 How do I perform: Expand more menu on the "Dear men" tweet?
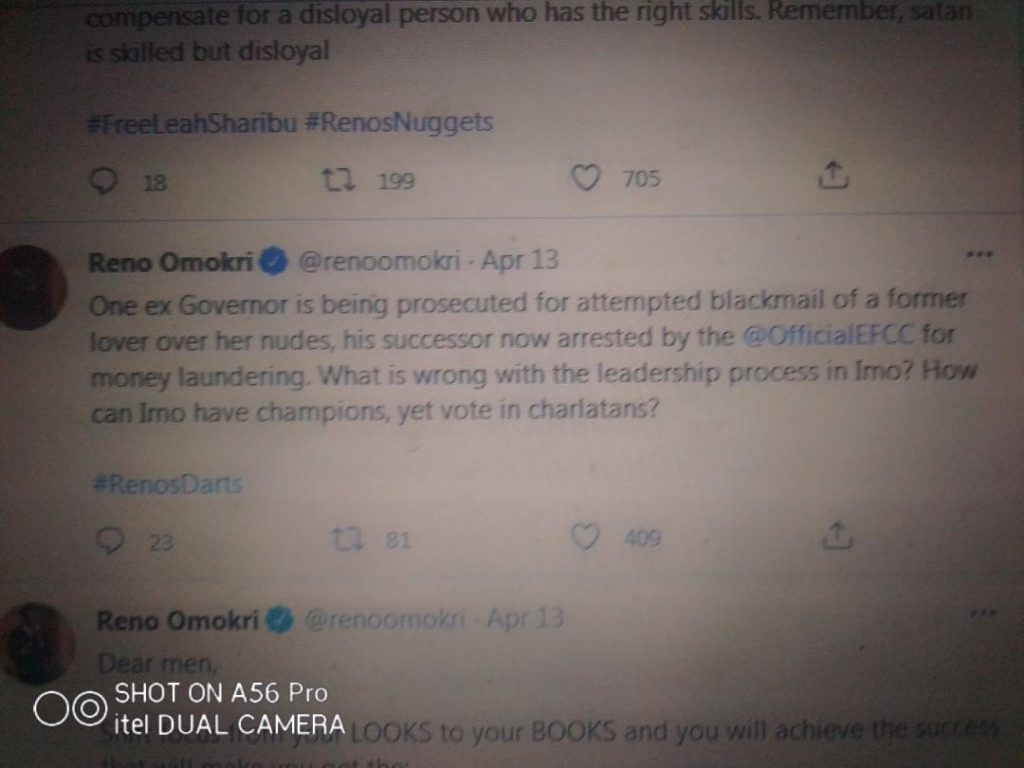(x=983, y=611)
